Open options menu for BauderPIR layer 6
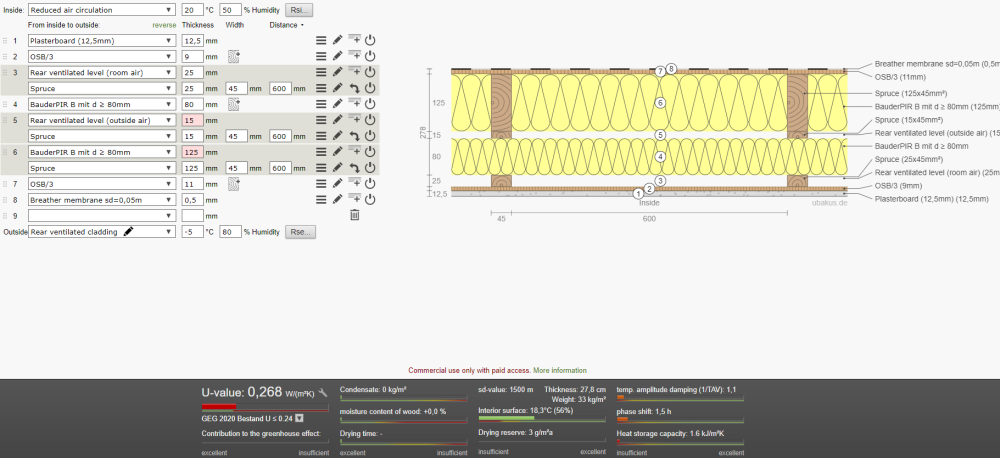 tap(321, 152)
